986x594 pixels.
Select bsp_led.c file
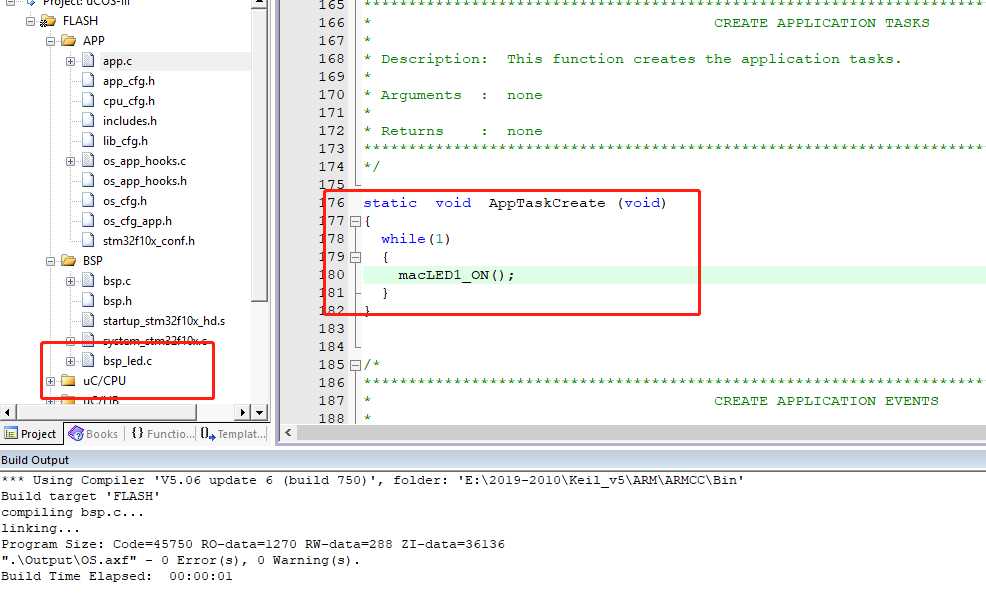[128, 361]
